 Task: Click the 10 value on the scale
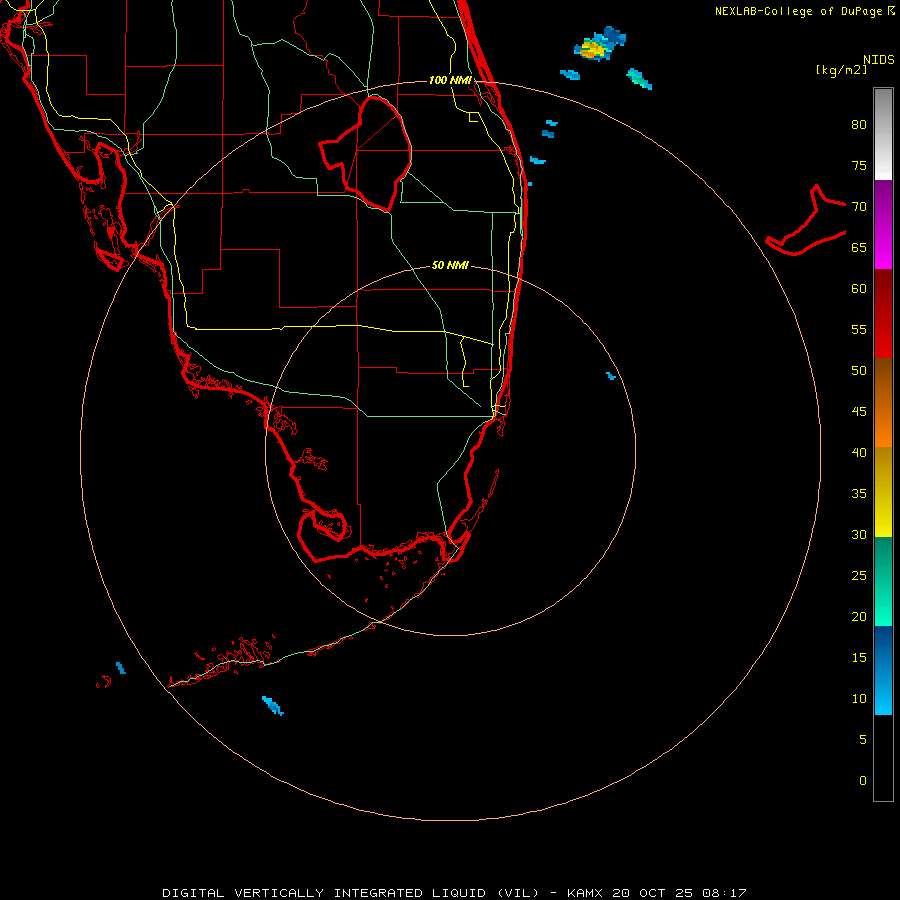pos(859,699)
